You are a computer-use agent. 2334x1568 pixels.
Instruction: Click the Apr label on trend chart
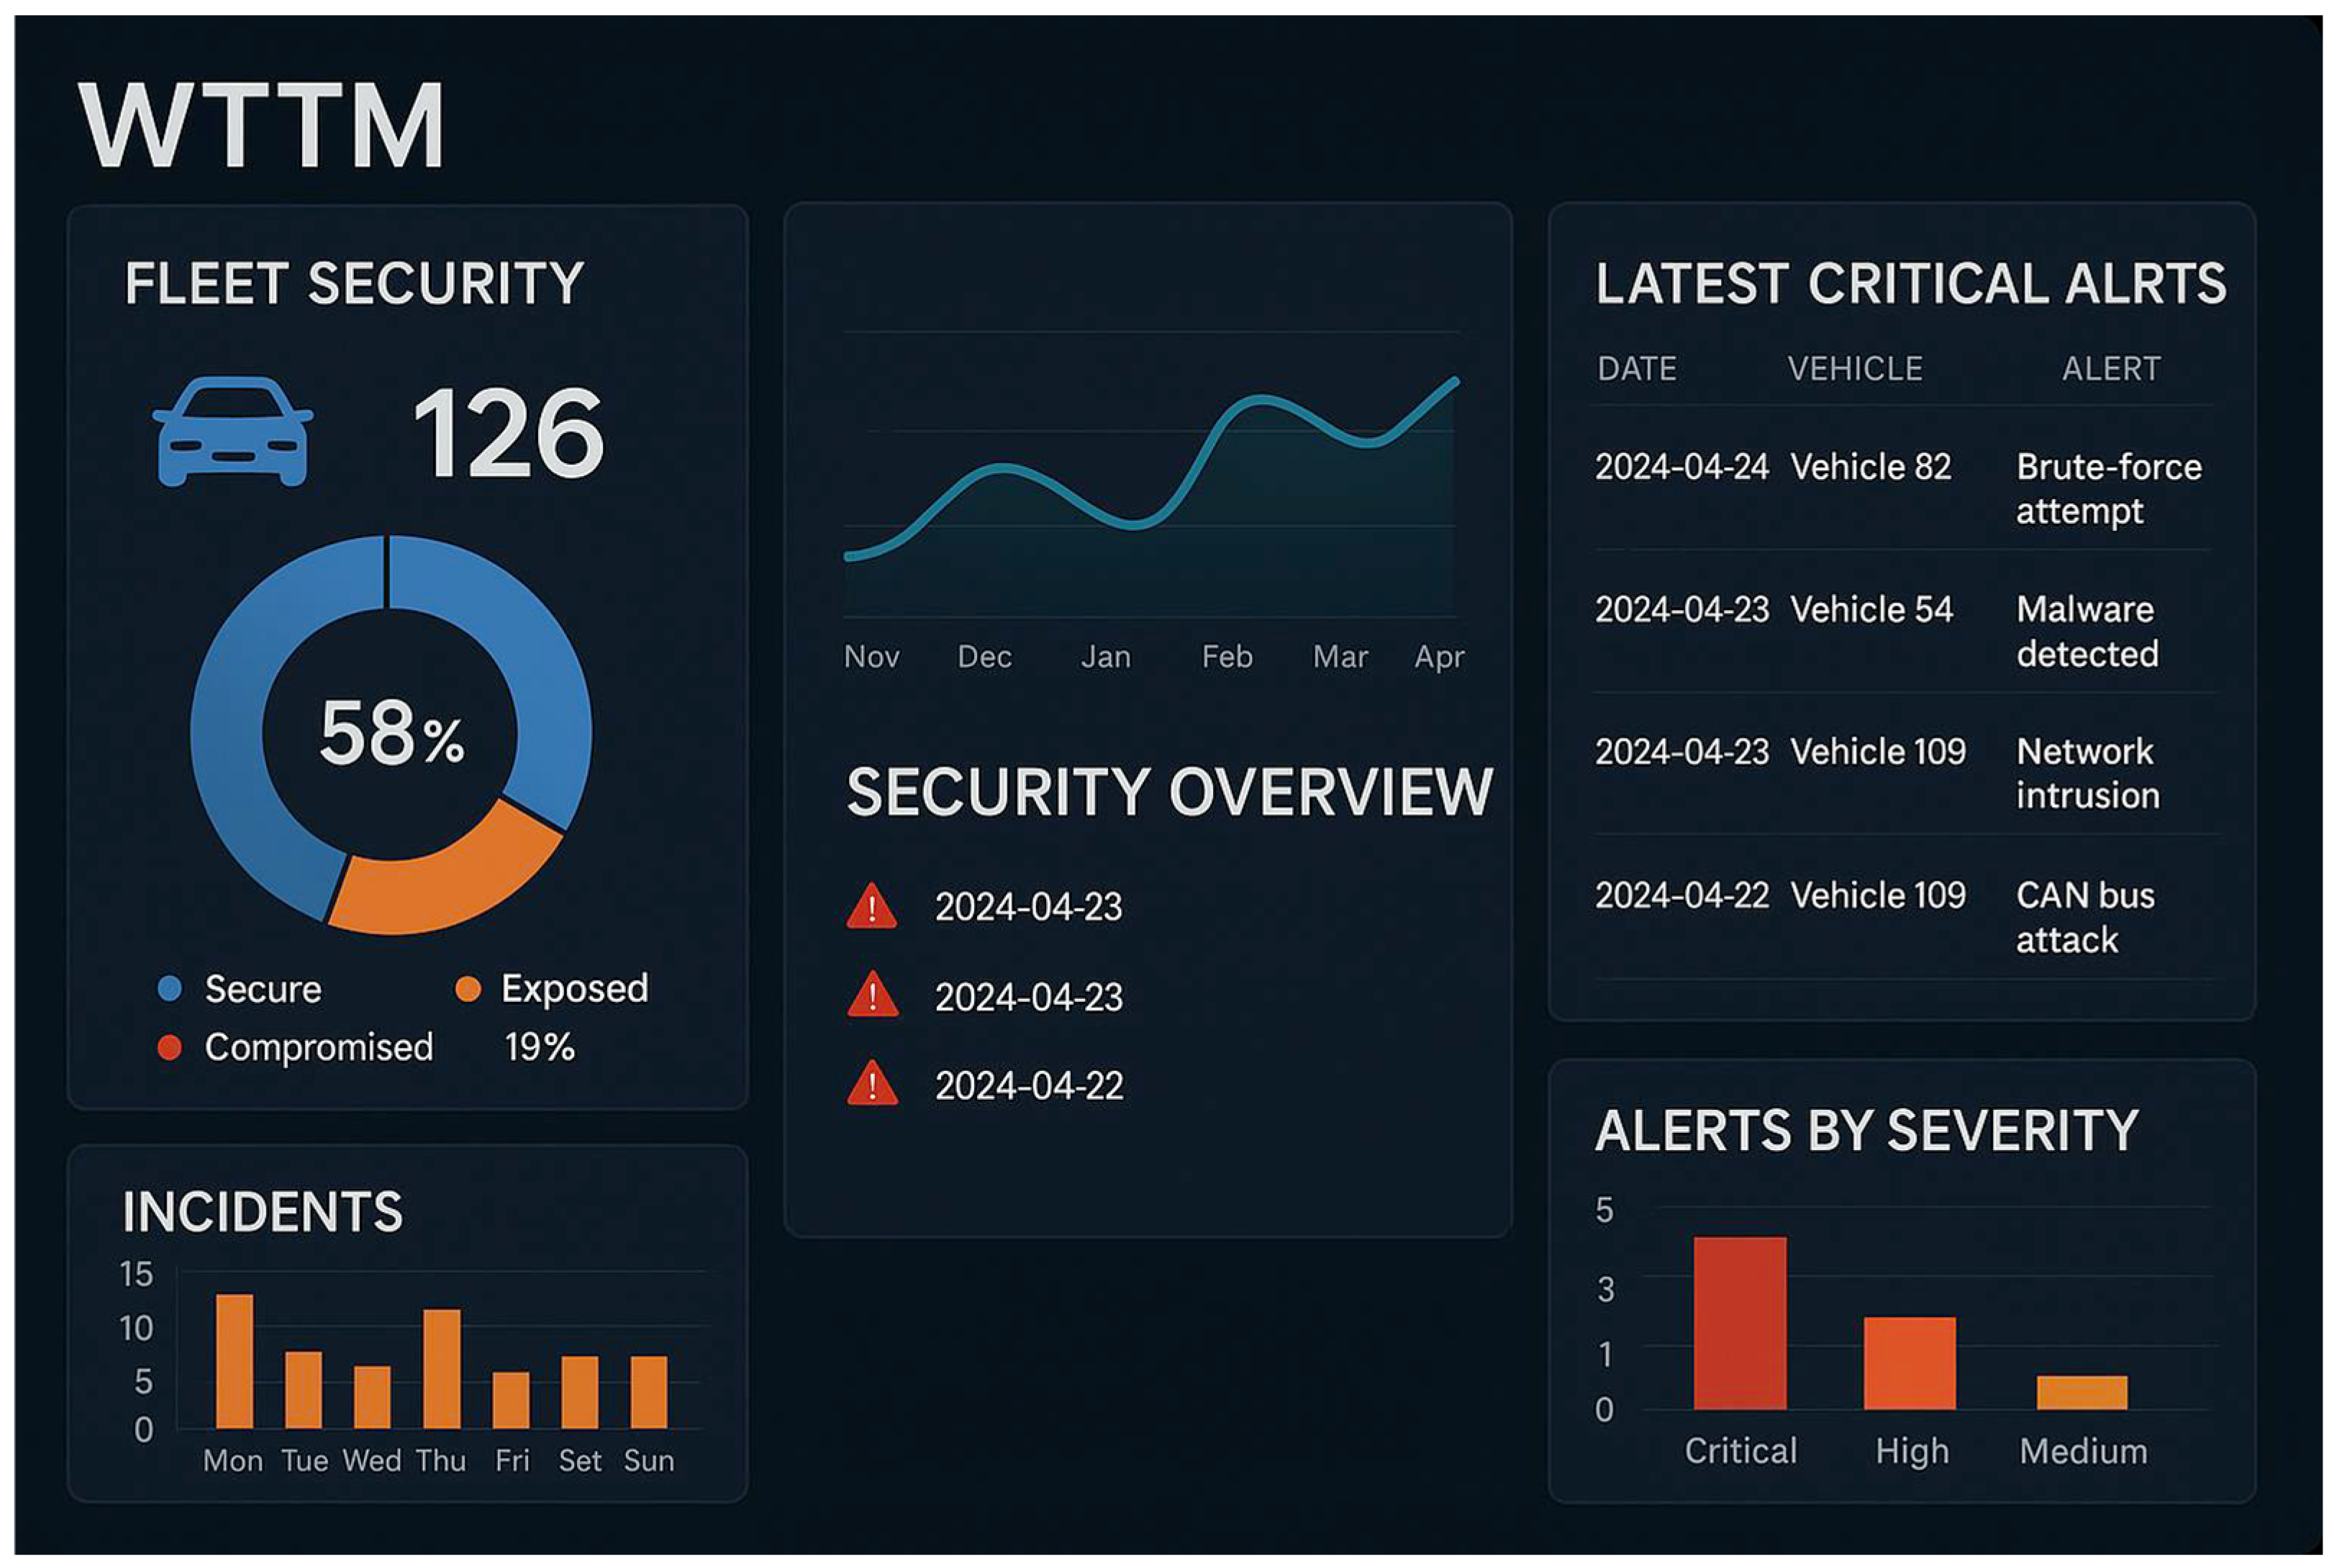pyautogui.click(x=1439, y=658)
